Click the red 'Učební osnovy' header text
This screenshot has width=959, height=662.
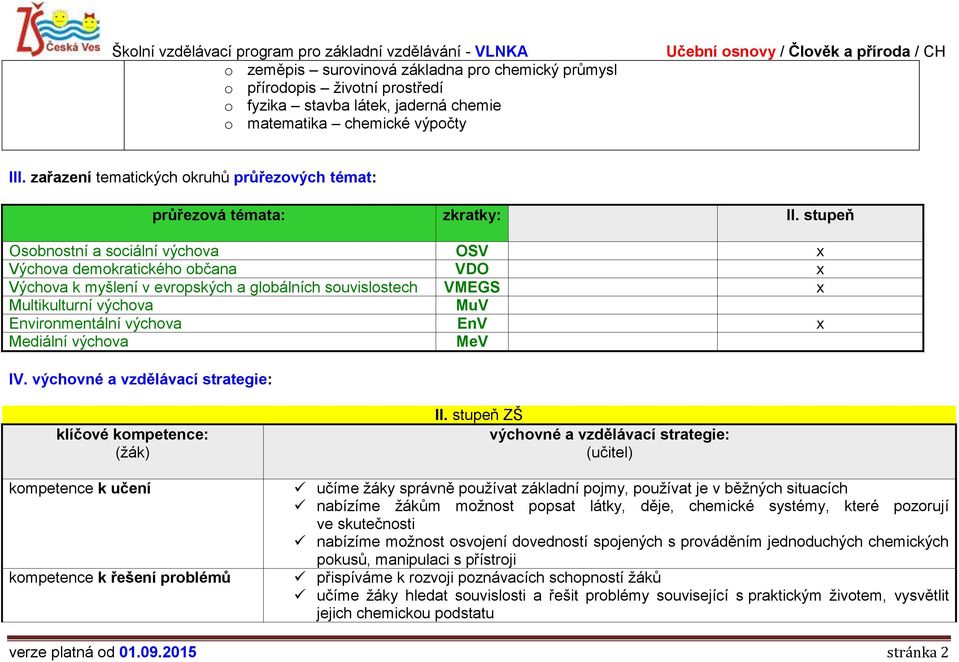(x=720, y=51)
